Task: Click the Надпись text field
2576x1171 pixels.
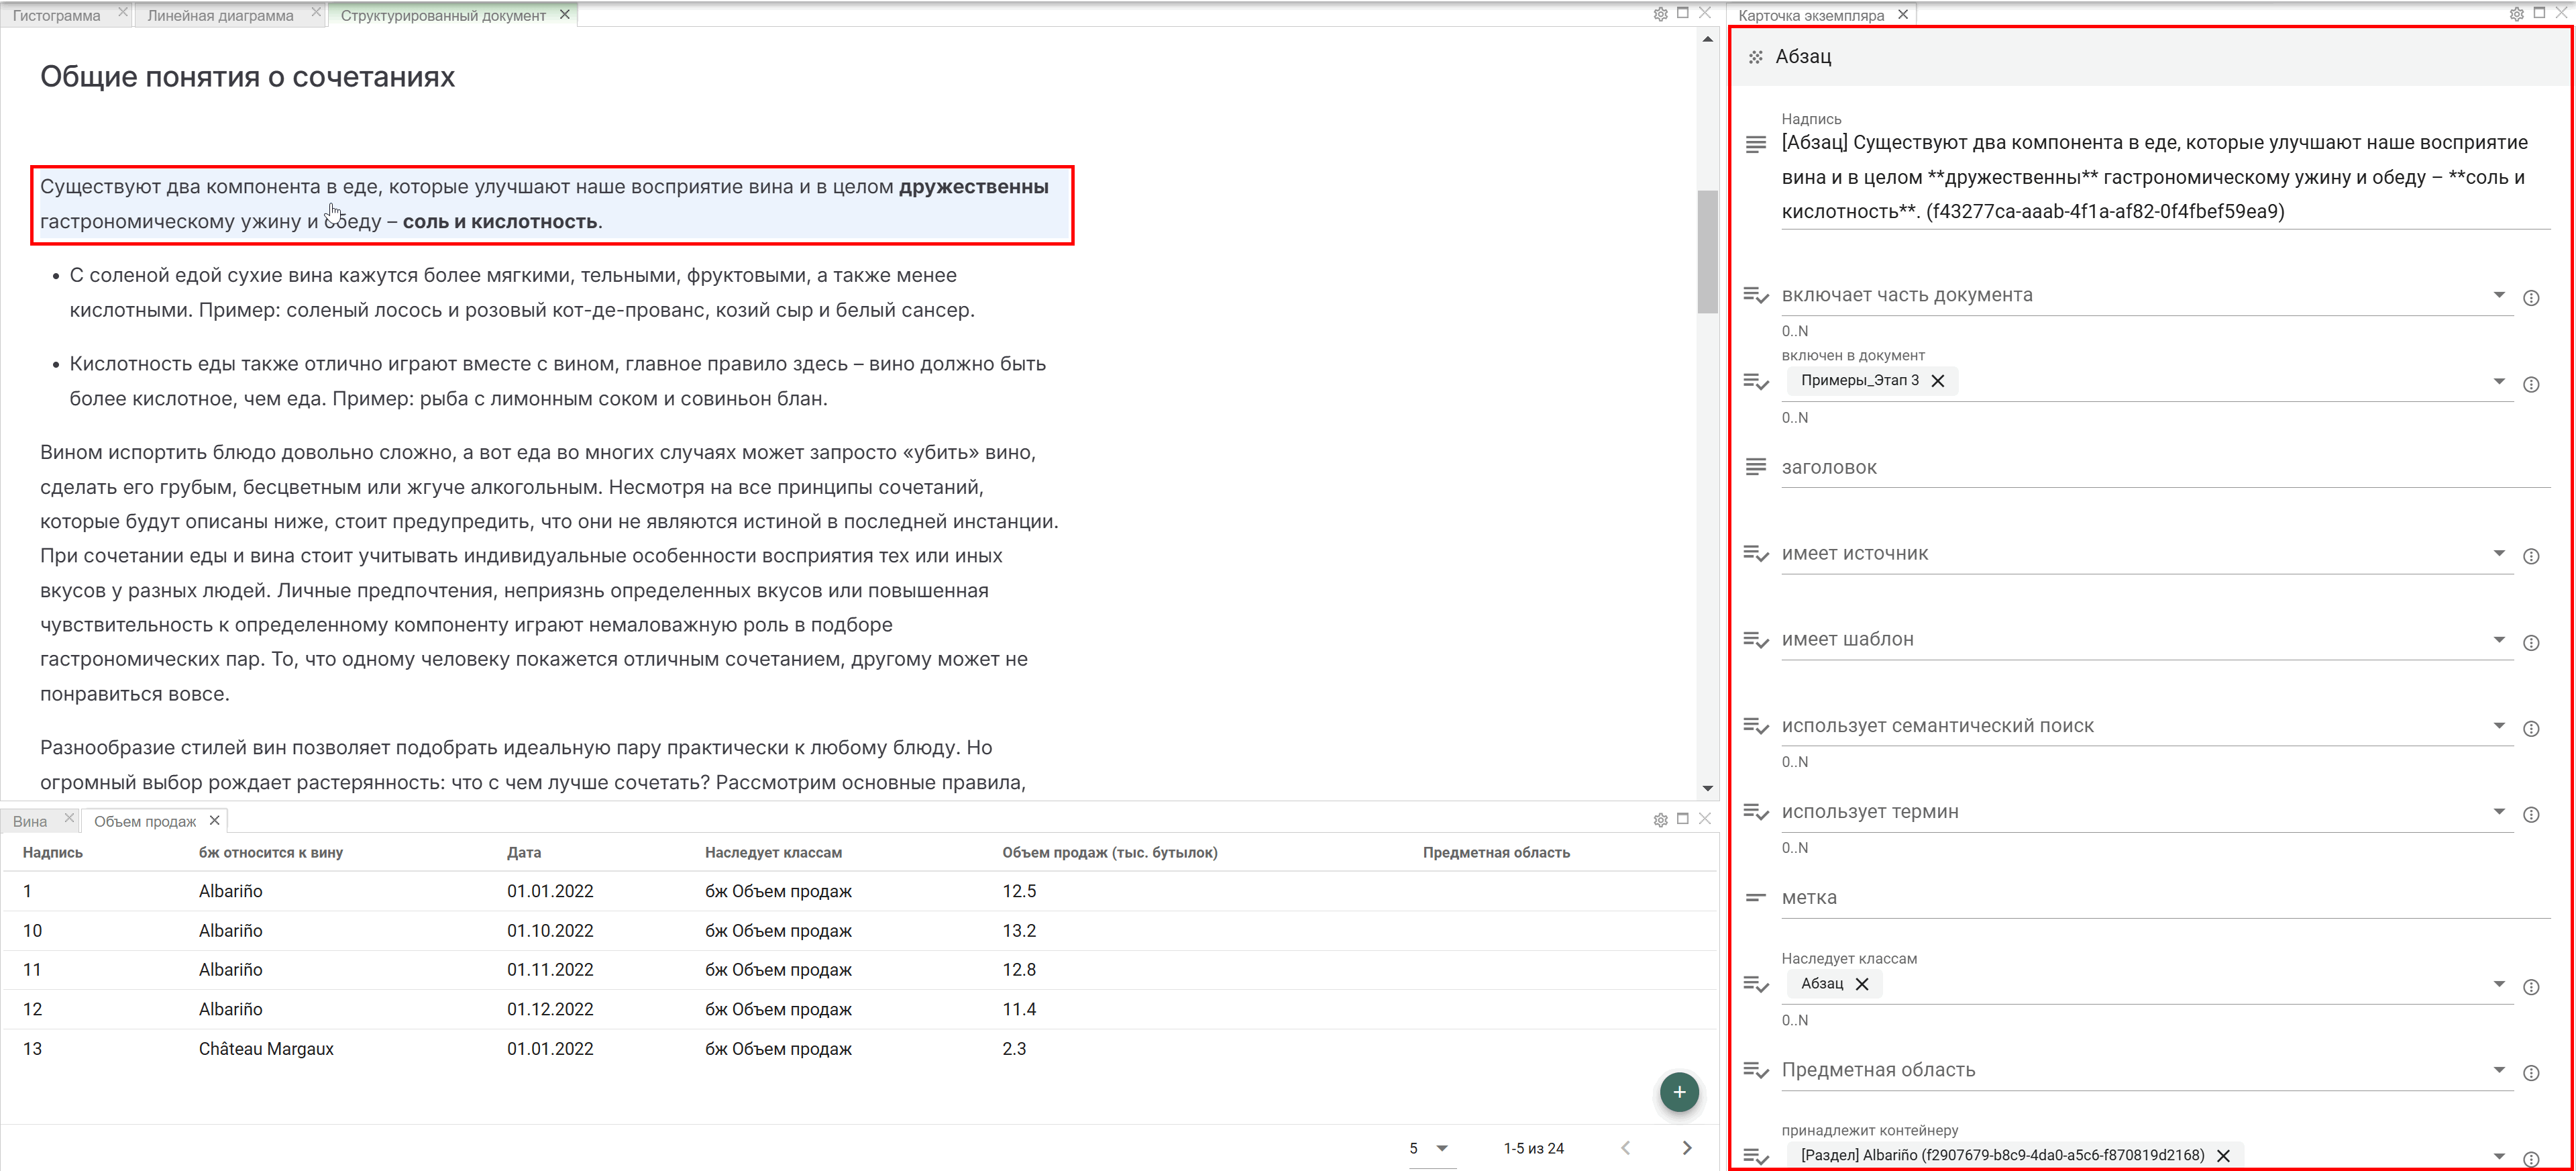Action: click(x=2165, y=177)
